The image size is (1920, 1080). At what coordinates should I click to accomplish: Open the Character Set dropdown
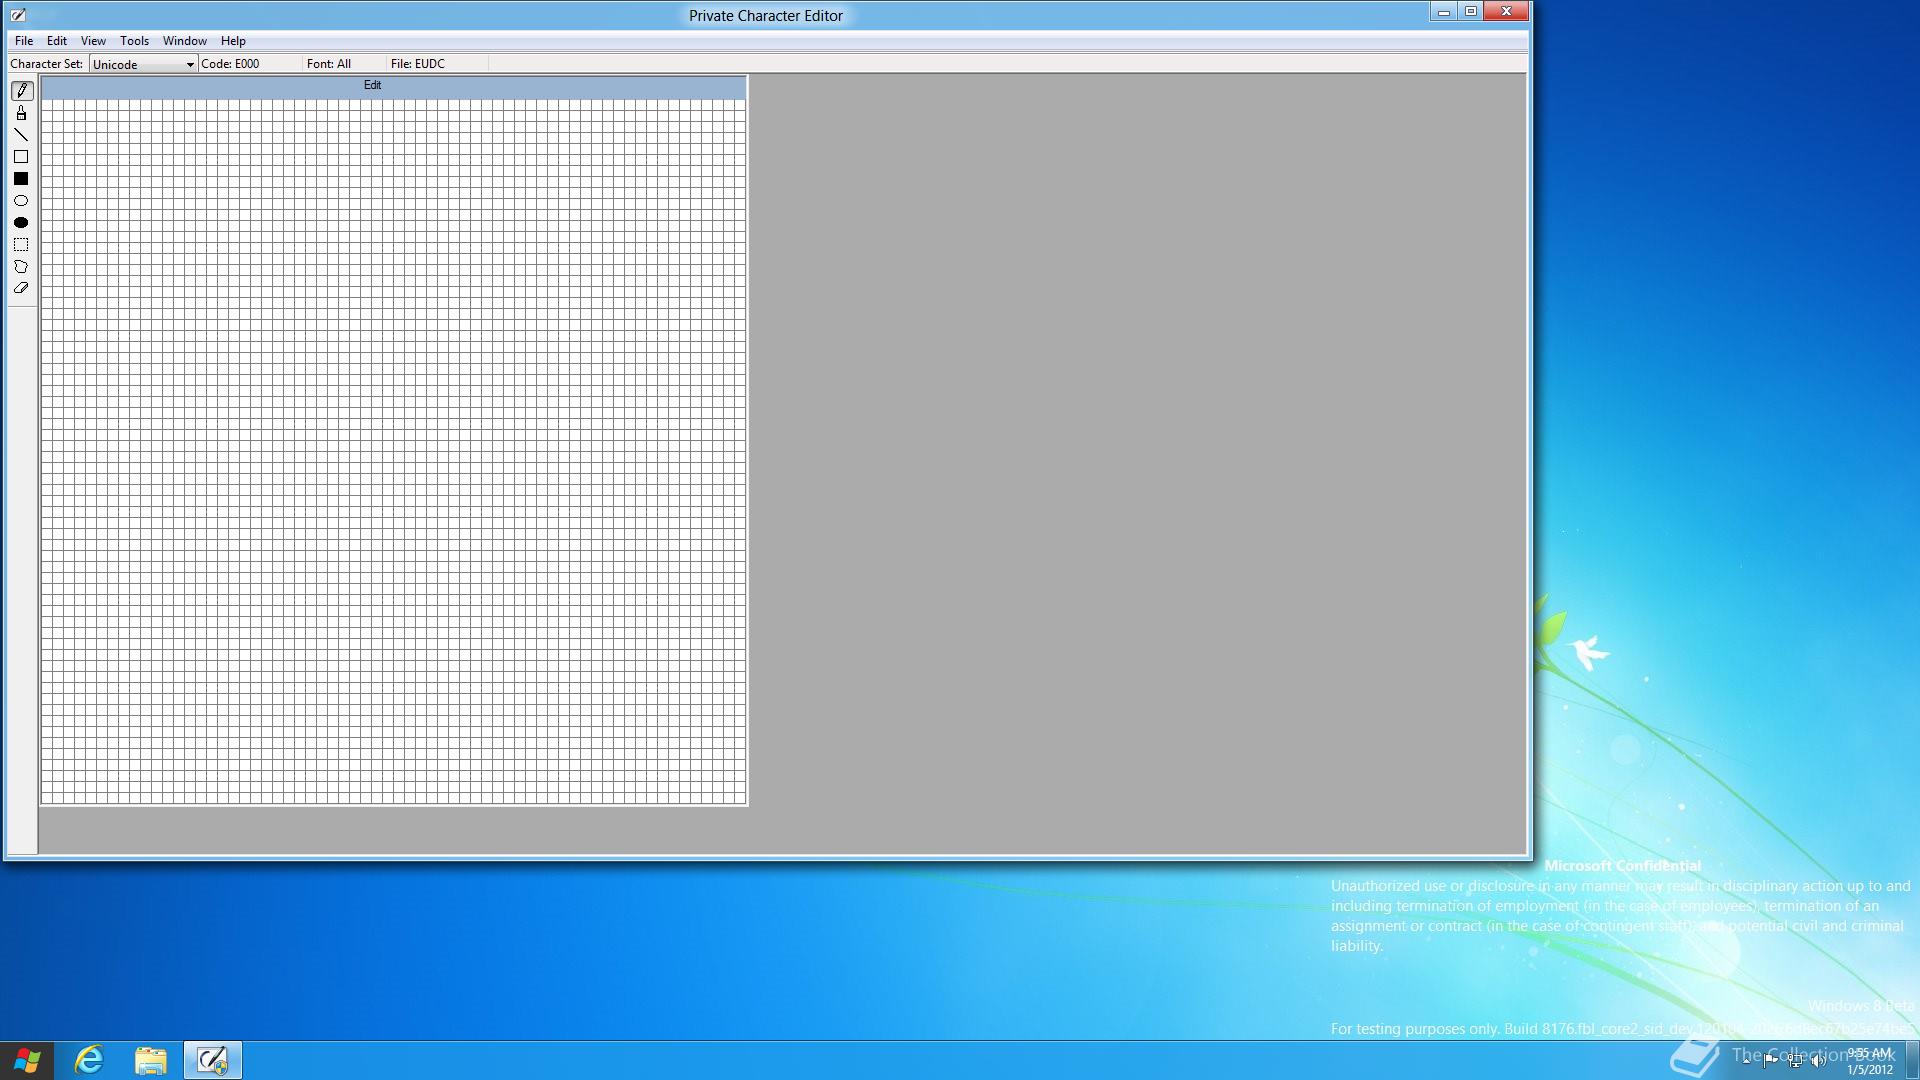(x=143, y=64)
